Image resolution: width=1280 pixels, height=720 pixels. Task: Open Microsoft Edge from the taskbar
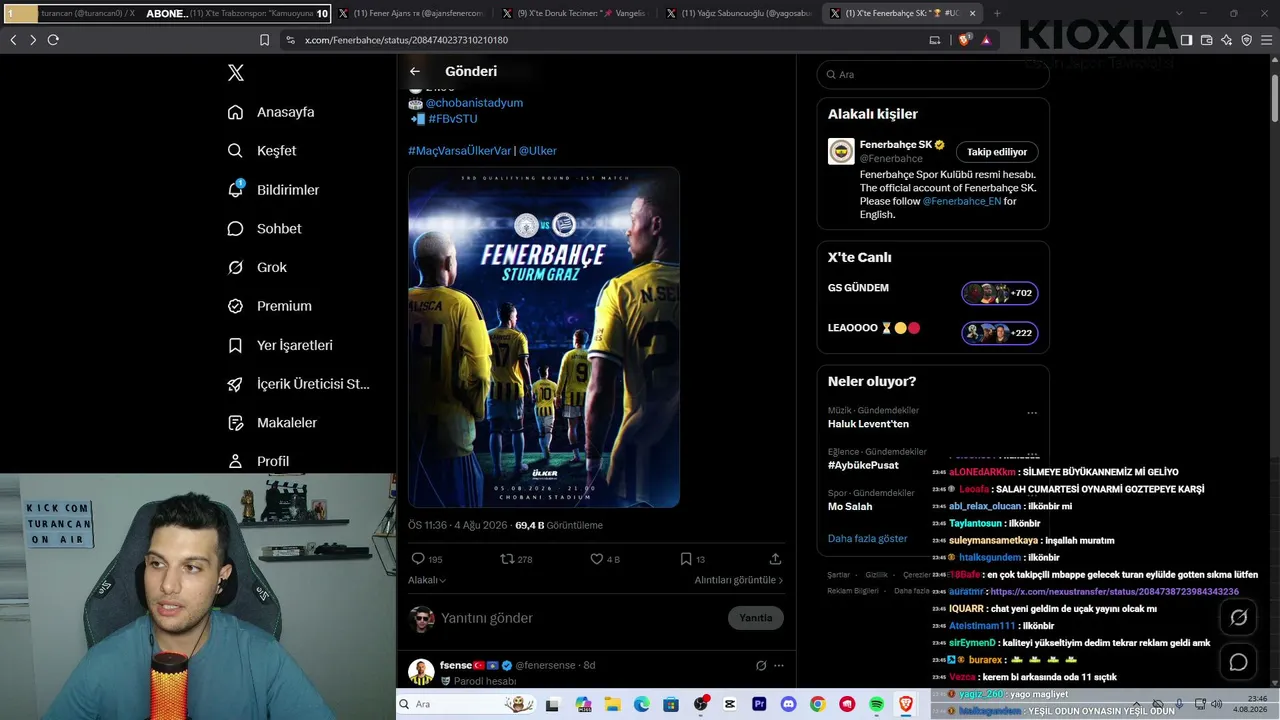(642, 705)
